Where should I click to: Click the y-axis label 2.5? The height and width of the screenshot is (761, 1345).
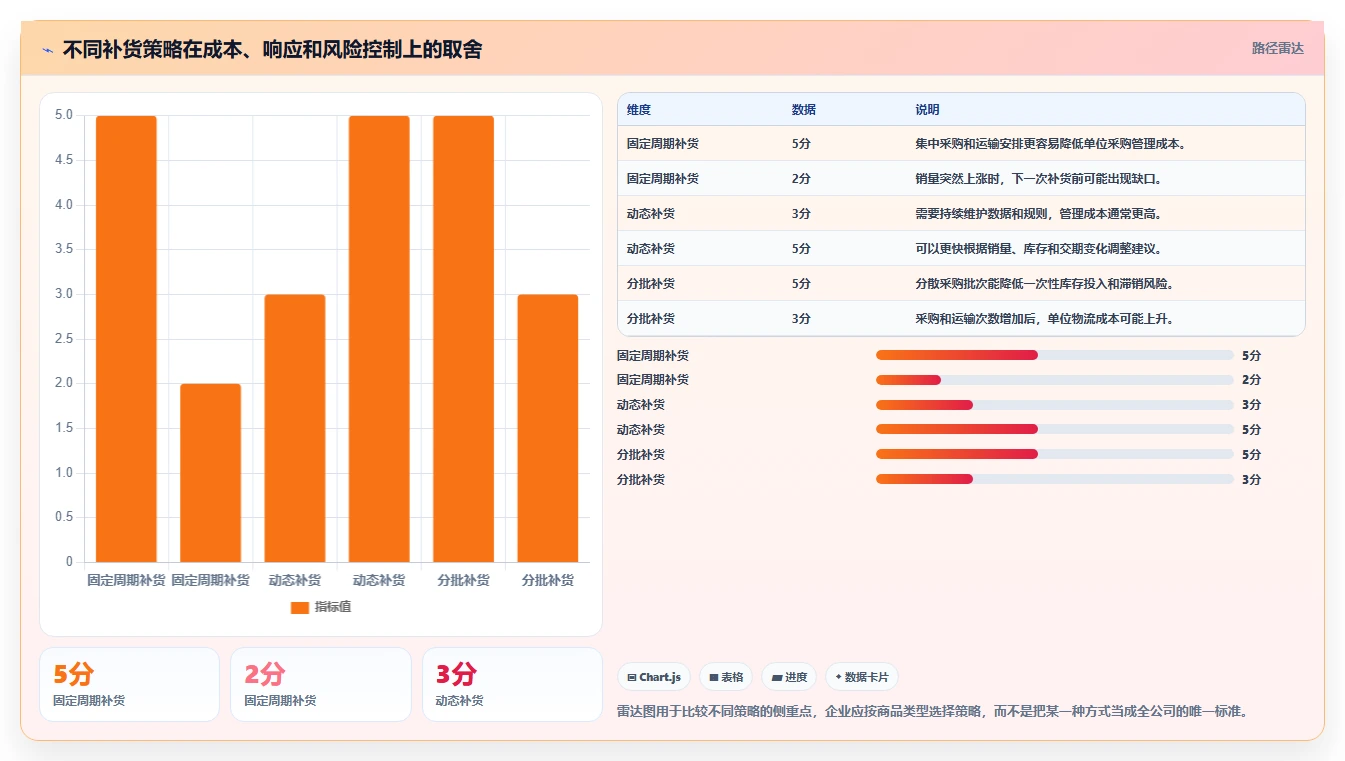pos(64,339)
